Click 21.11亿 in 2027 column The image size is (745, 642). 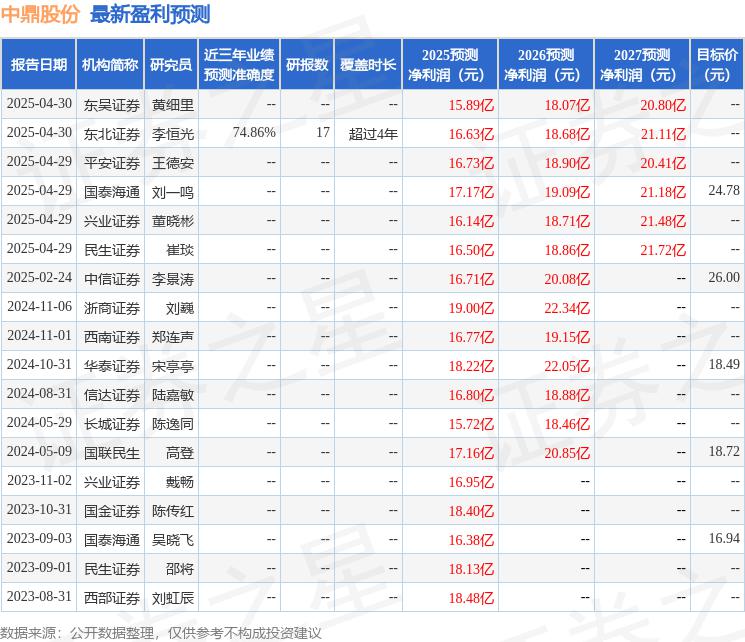pos(663,134)
